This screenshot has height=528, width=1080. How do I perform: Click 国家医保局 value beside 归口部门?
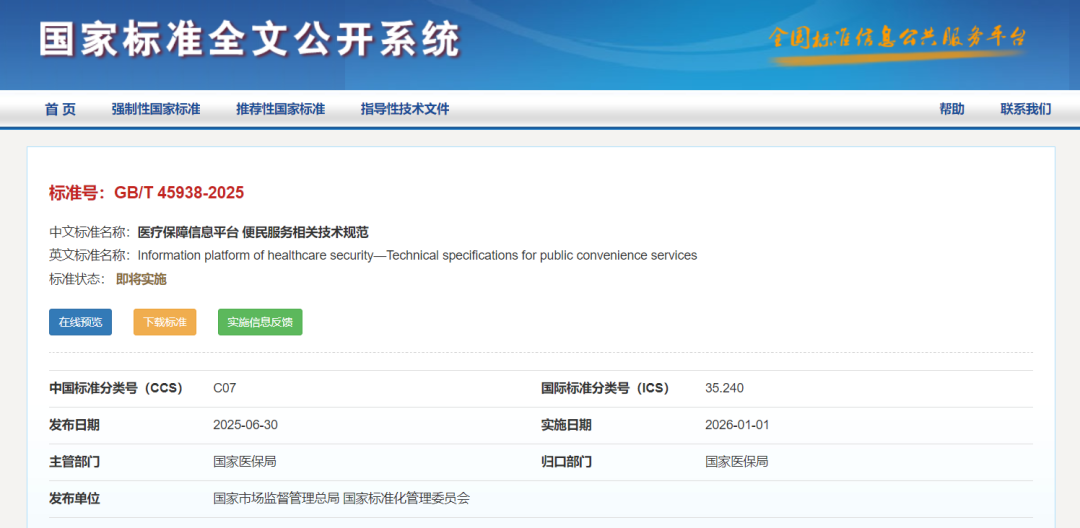[737, 461]
